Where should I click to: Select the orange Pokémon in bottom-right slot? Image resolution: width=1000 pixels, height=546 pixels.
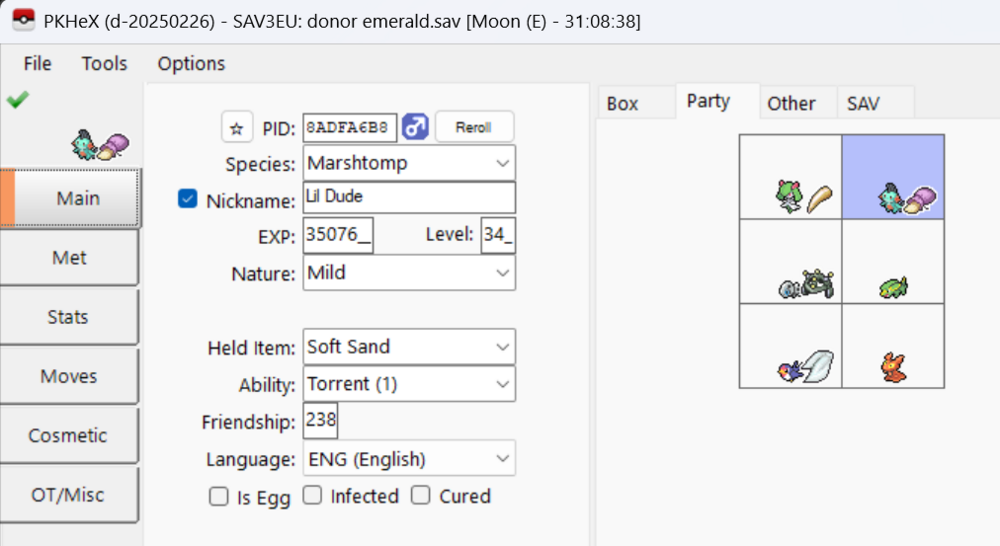click(892, 368)
